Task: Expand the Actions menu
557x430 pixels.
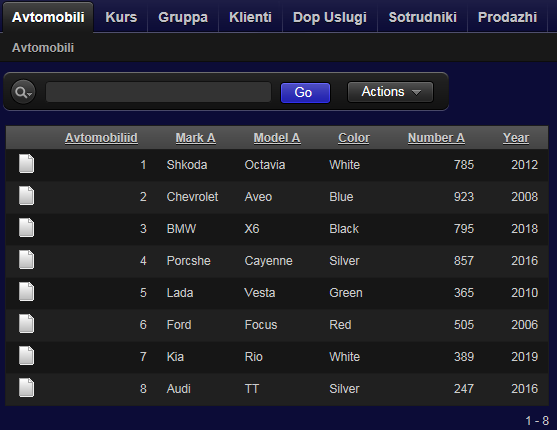Action: pyautogui.click(x=390, y=92)
